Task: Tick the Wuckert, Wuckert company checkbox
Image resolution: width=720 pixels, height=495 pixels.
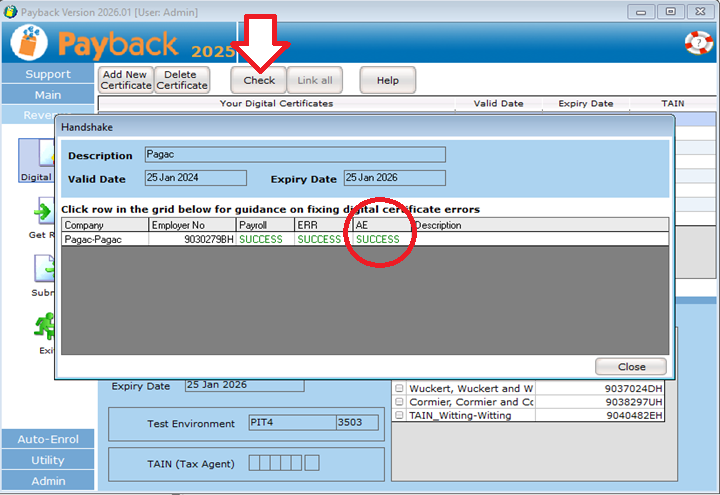Action: tap(399, 388)
